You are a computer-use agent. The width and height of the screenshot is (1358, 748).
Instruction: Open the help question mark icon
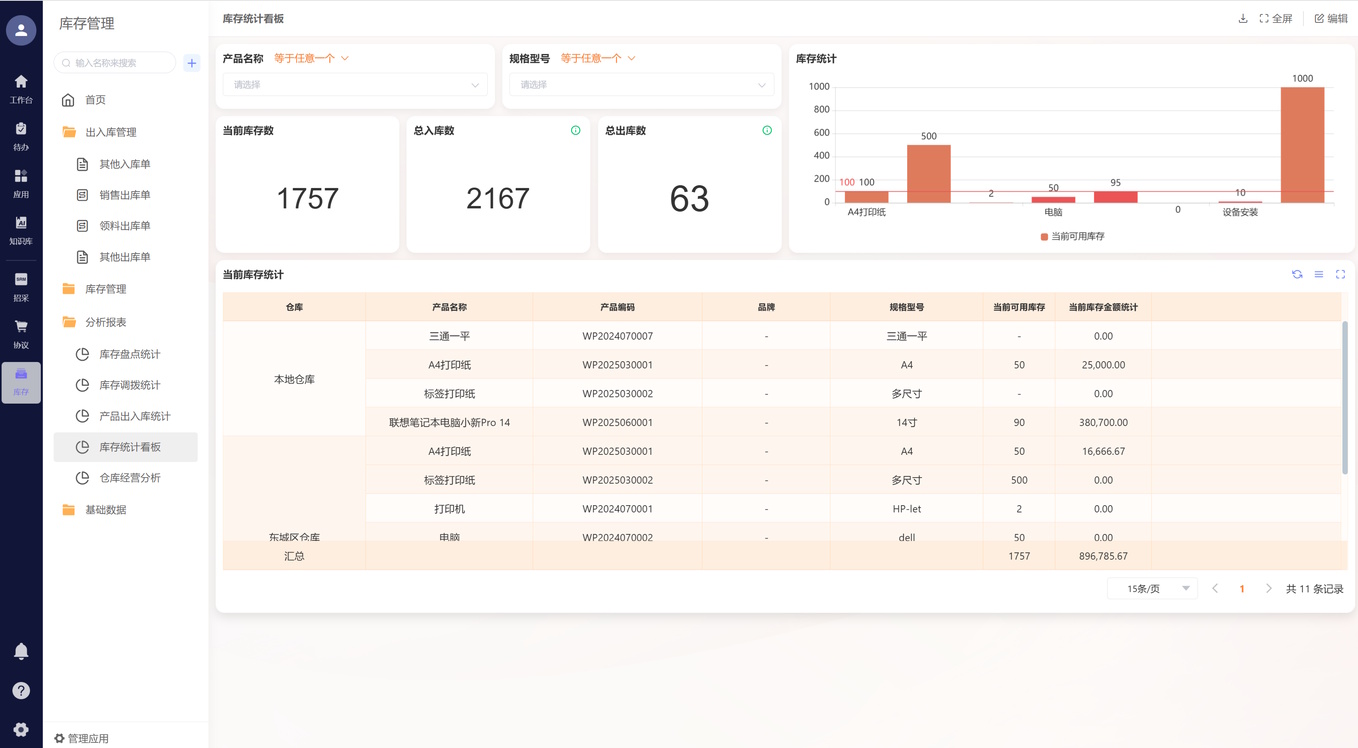click(x=21, y=691)
